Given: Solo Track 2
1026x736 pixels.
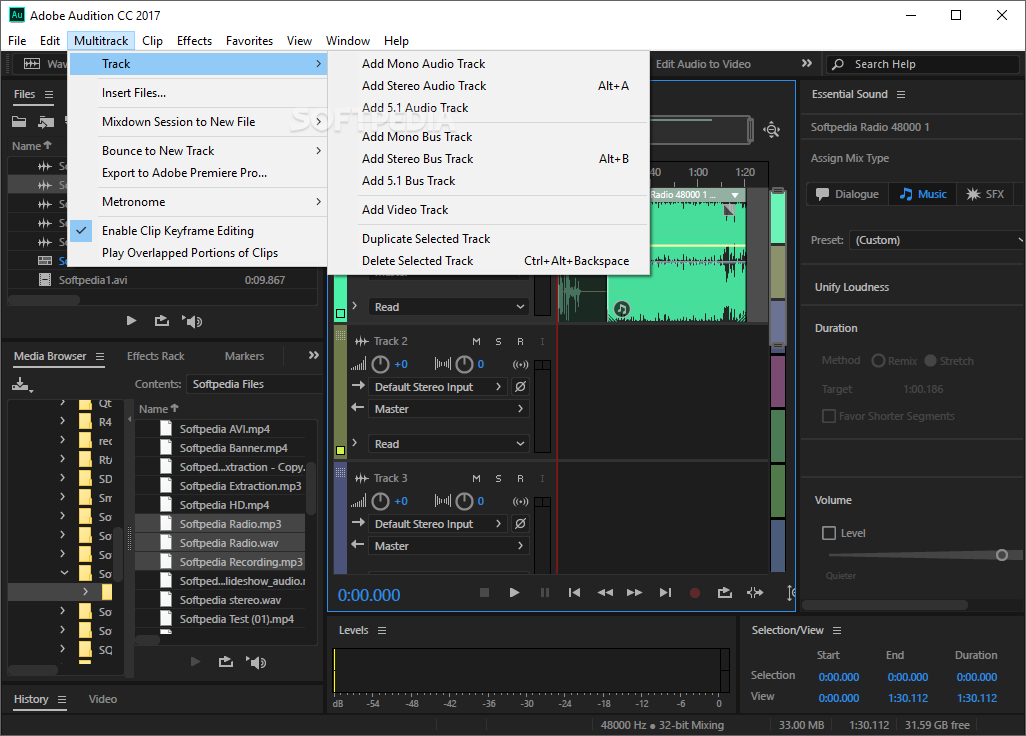Looking at the screenshot, I should point(499,342).
